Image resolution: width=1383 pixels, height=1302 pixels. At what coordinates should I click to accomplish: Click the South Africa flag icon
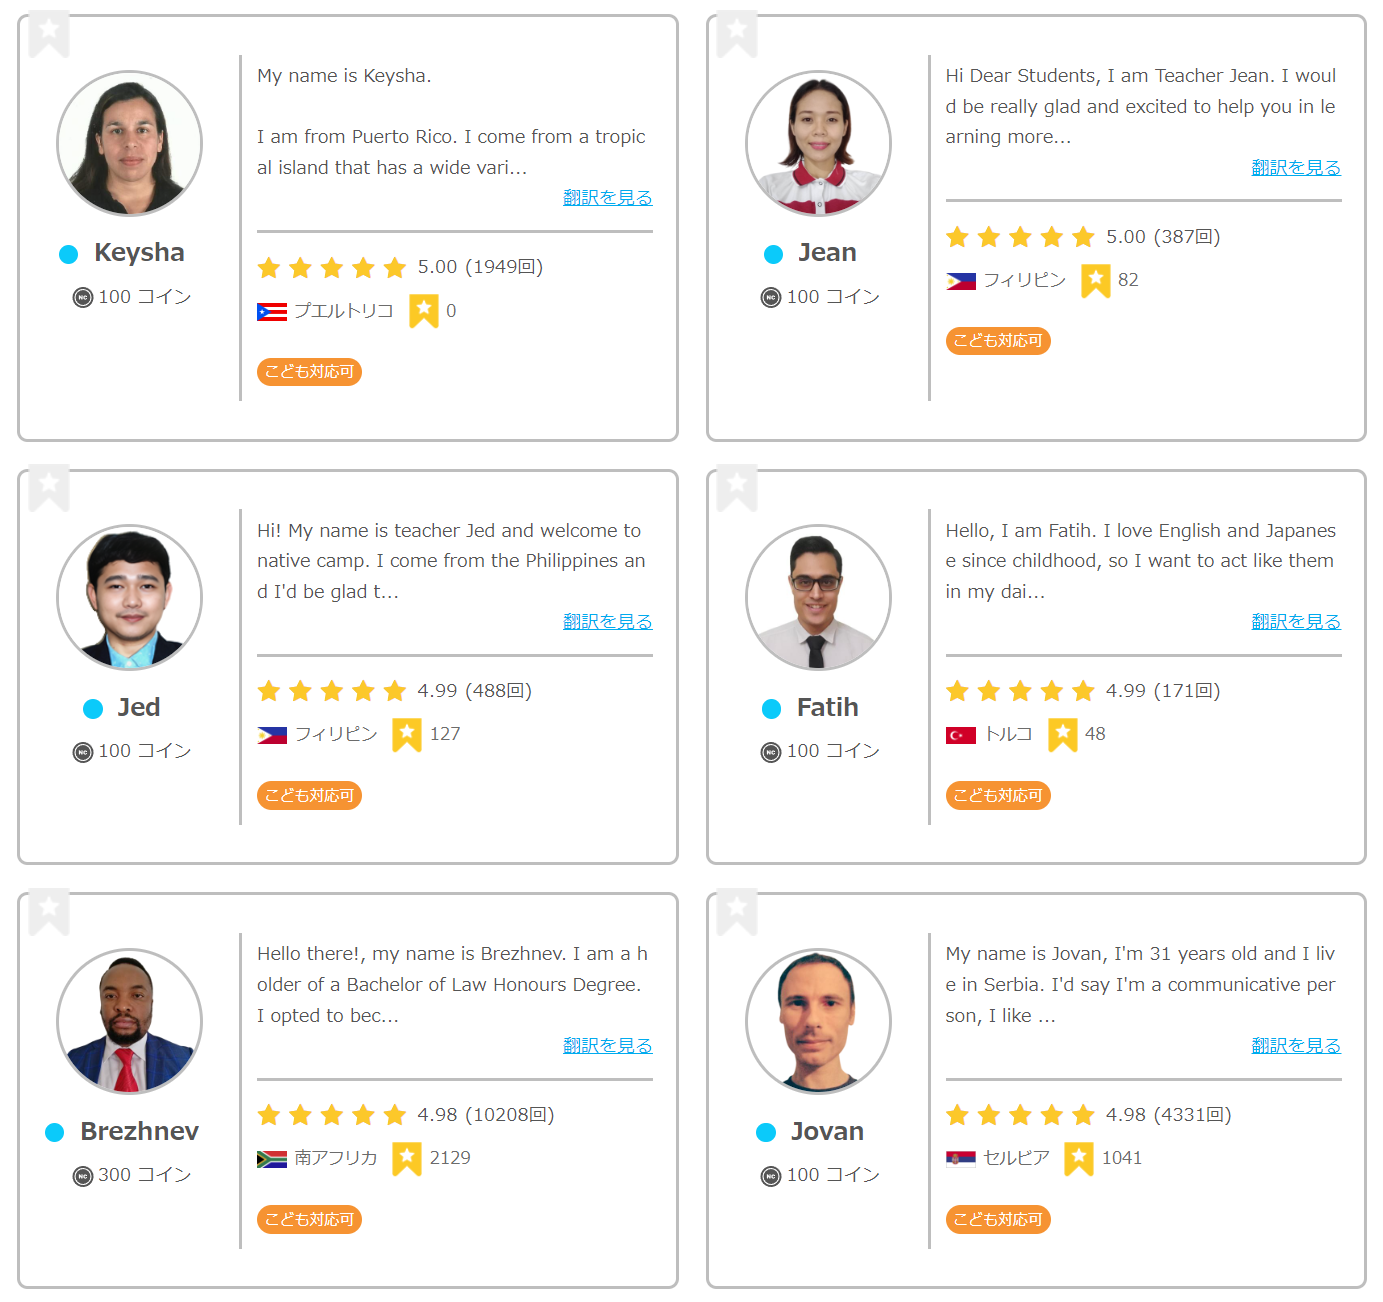click(x=272, y=1159)
